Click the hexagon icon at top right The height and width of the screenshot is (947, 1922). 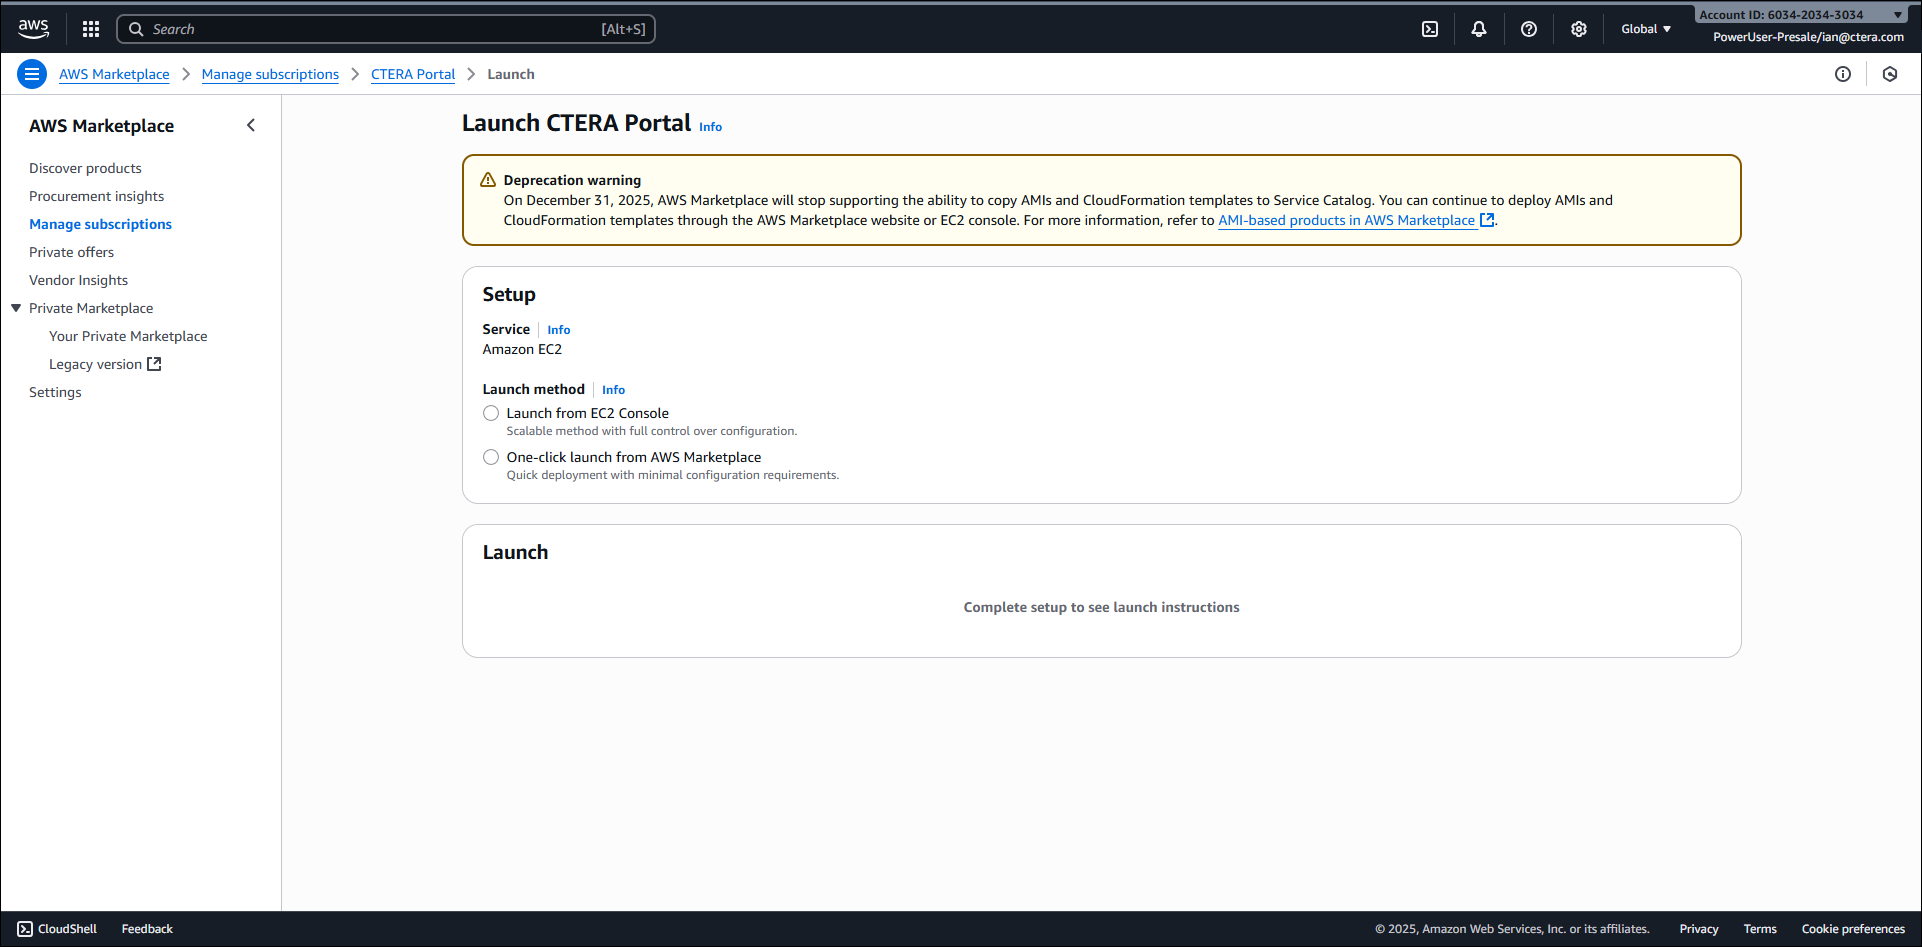(1890, 74)
